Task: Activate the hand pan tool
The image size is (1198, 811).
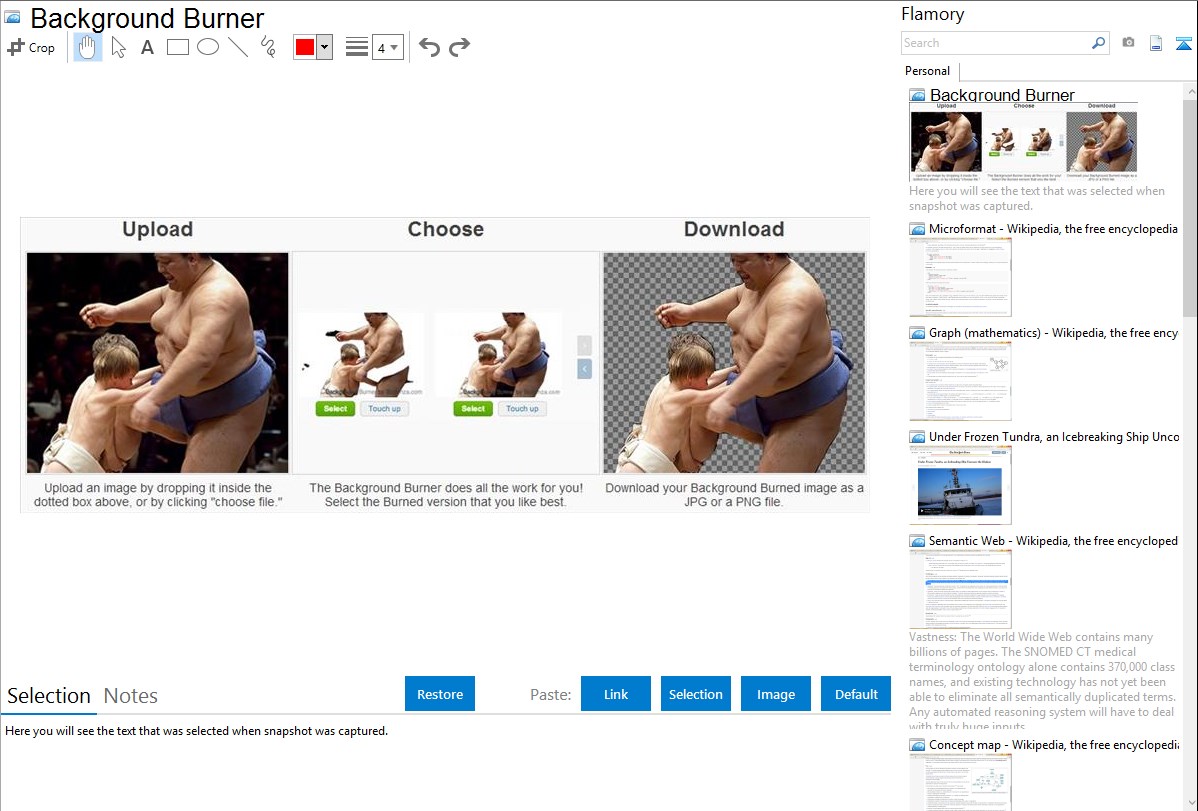Action: tap(88, 47)
